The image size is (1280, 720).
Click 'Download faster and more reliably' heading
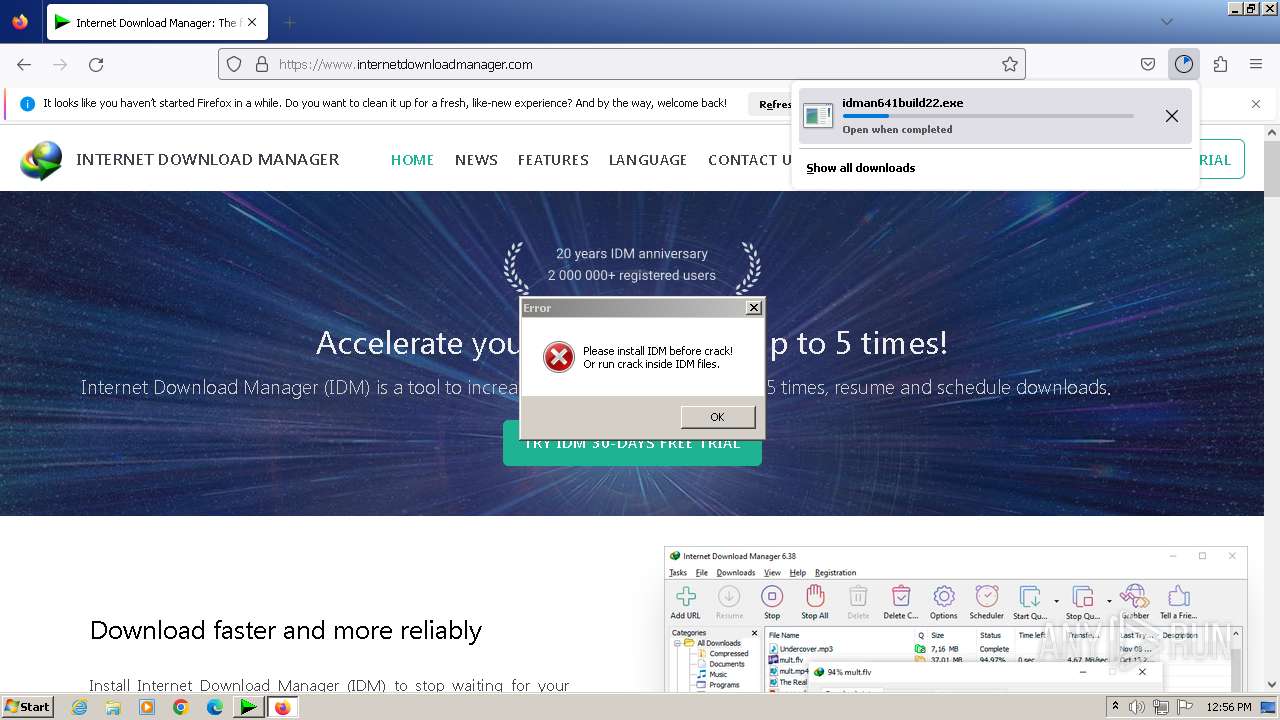click(286, 630)
